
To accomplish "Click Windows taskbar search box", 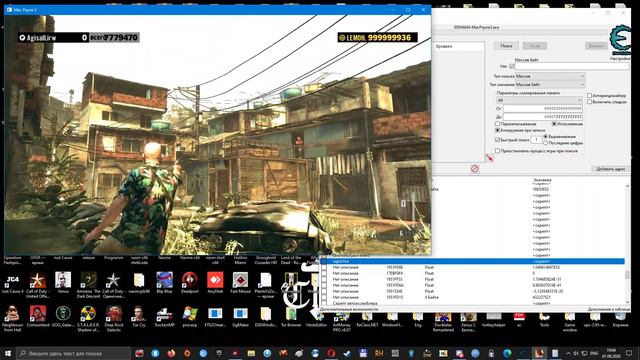I will (x=74, y=353).
